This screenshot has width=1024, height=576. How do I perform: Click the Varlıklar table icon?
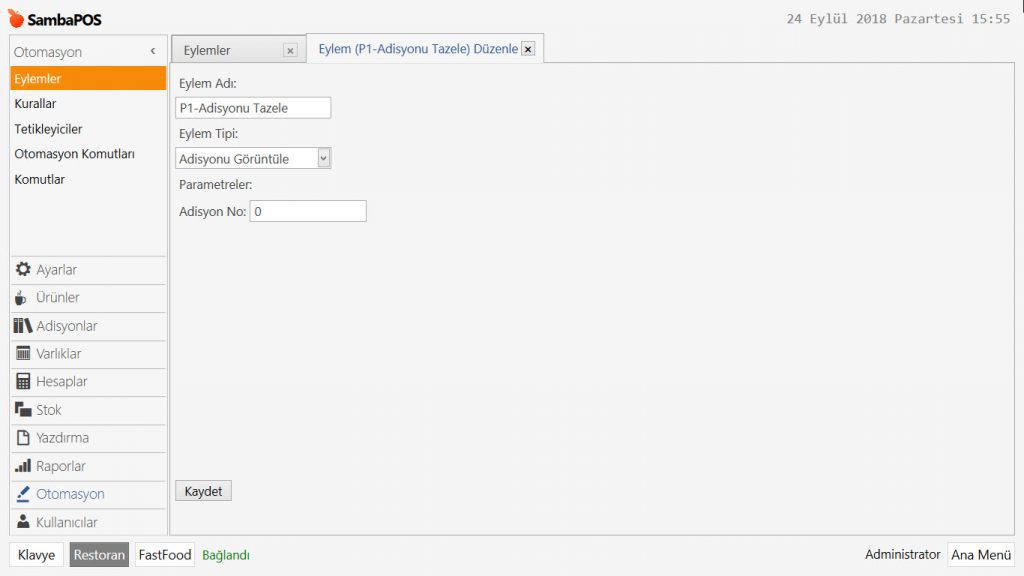(23, 353)
